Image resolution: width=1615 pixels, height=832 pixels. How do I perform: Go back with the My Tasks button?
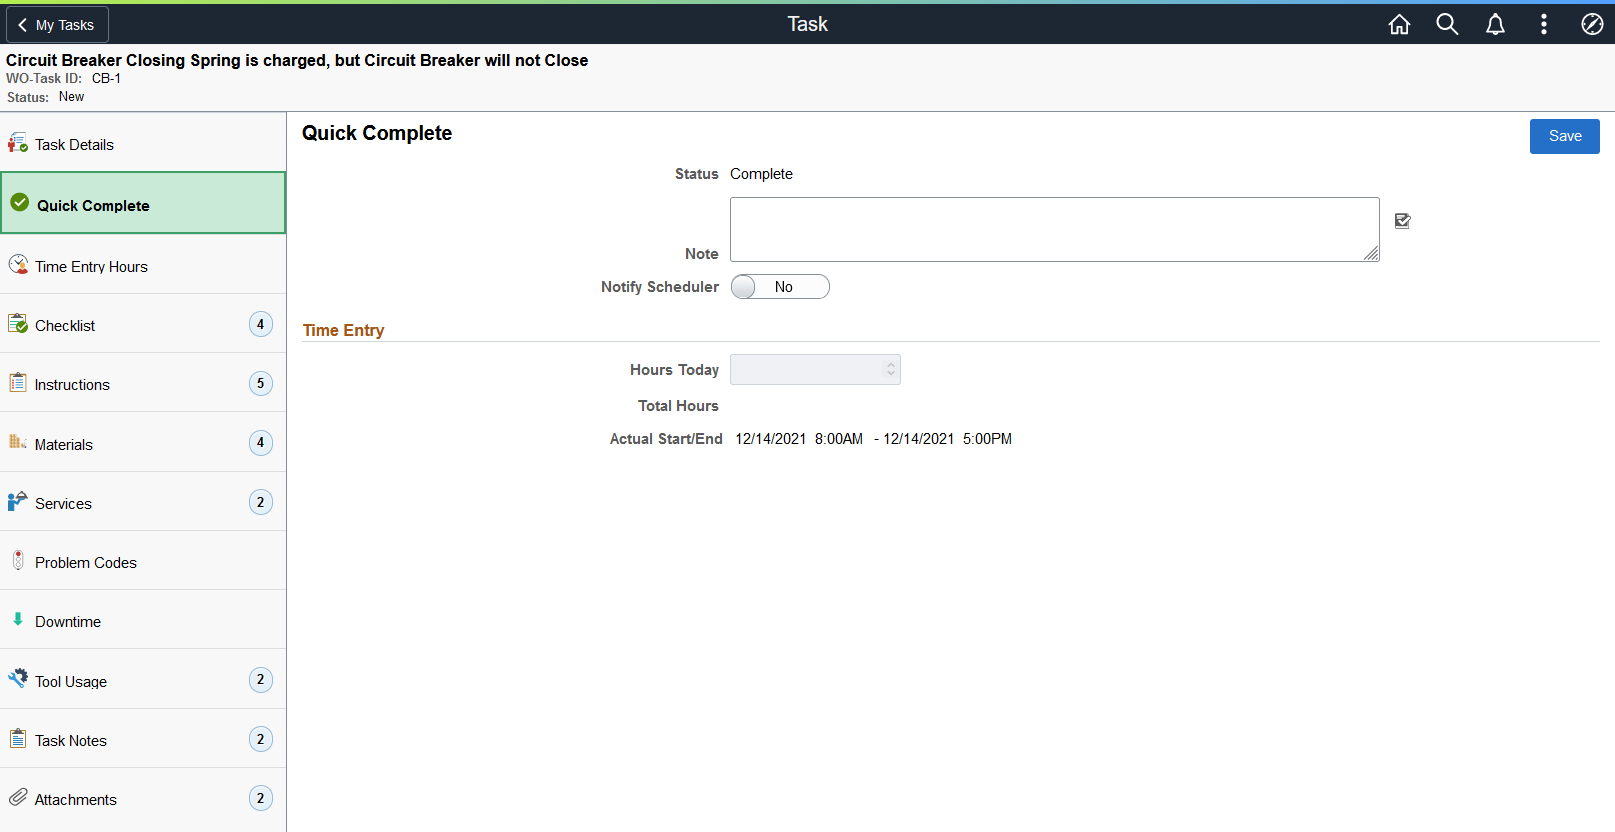pos(57,24)
